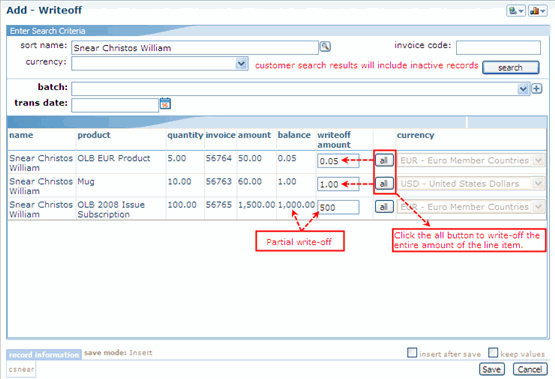Open currency dropdown for the Mug row
The height and width of the screenshot is (379, 555).
click(x=538, y=184)
